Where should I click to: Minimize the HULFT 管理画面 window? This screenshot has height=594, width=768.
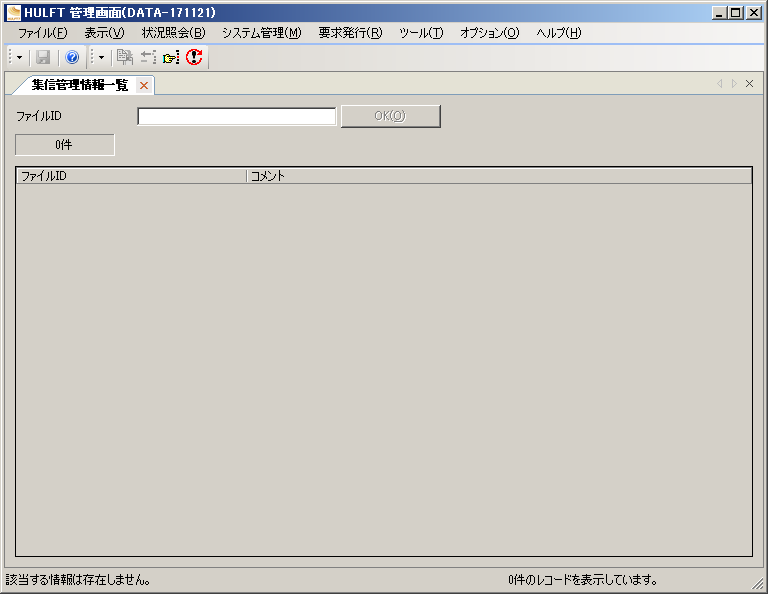point(719,13)
